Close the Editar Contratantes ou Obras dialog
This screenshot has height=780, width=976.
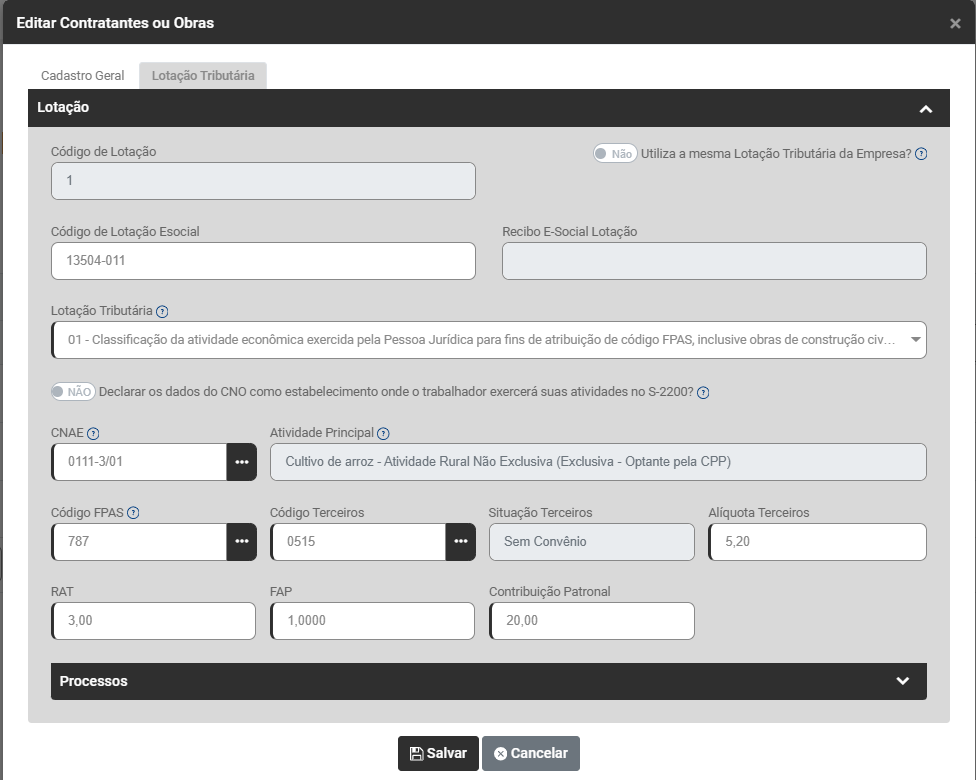(955, 23)
